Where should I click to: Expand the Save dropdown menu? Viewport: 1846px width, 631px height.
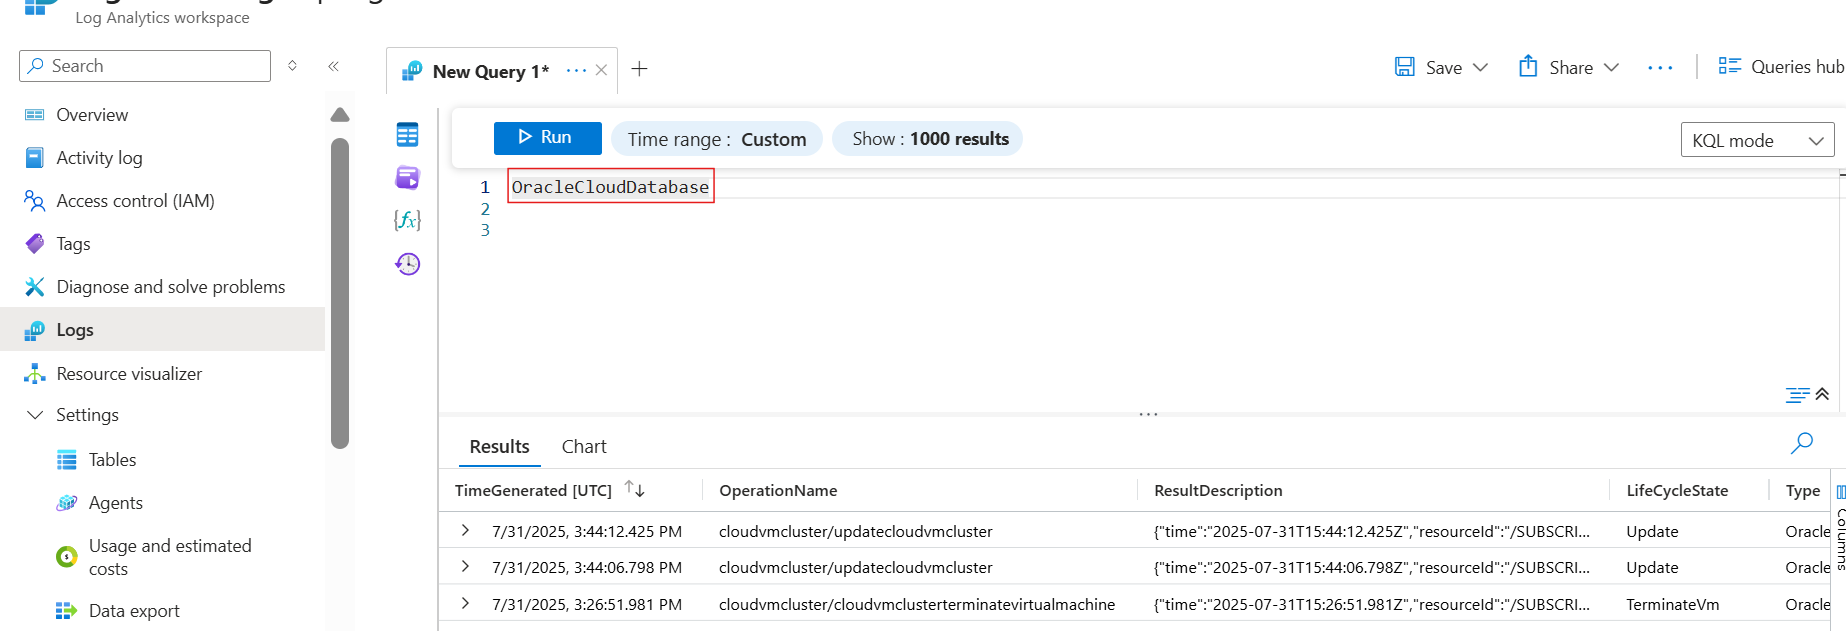(x=1481, y=67)
